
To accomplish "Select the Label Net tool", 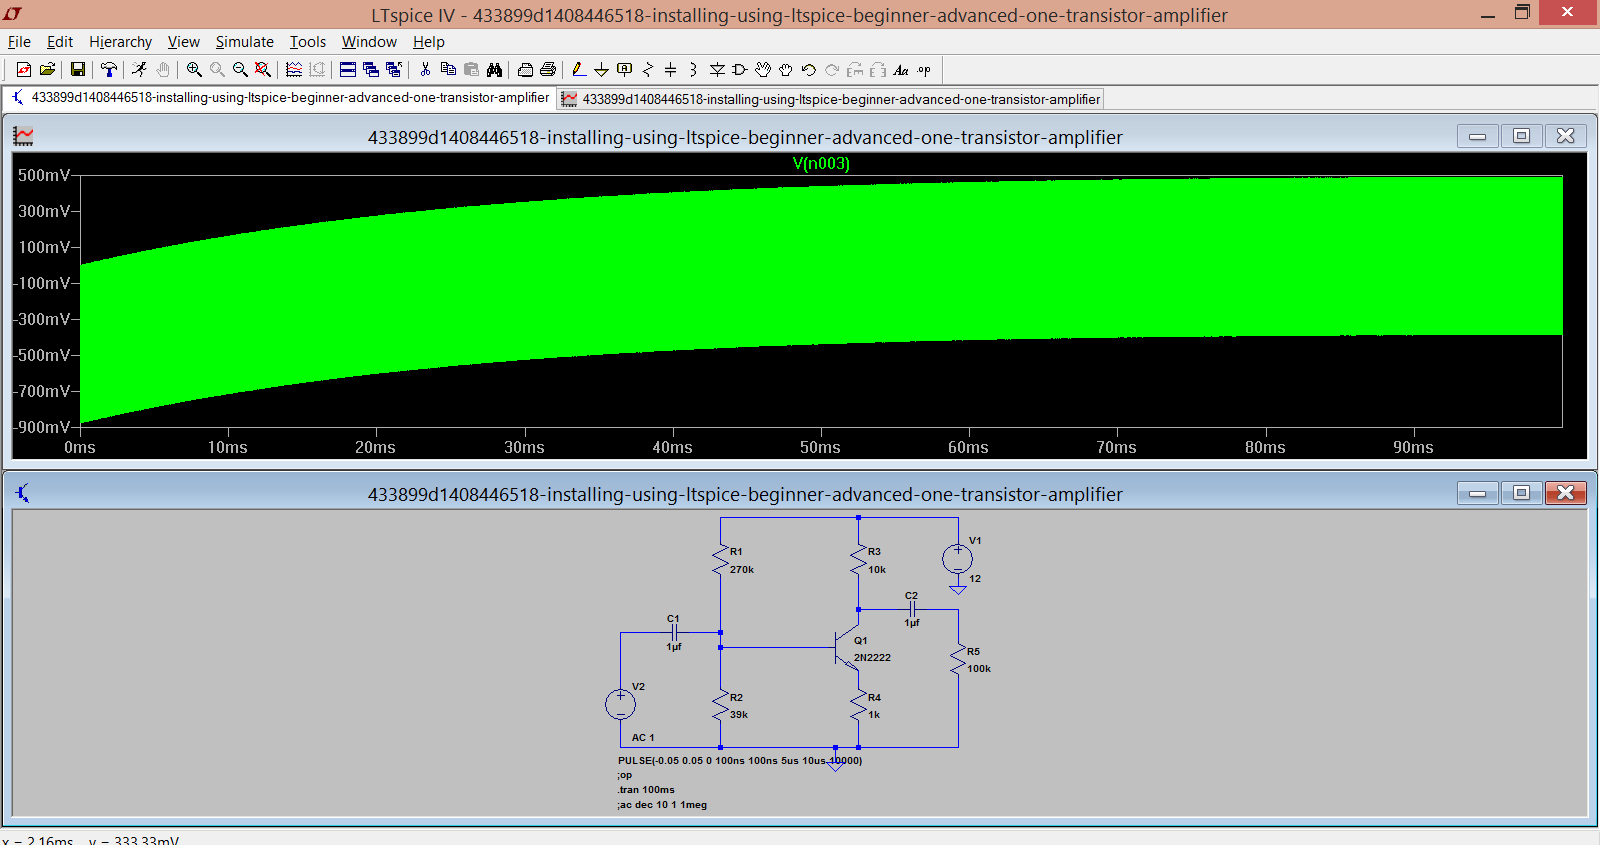I will [x=625, y=70].
